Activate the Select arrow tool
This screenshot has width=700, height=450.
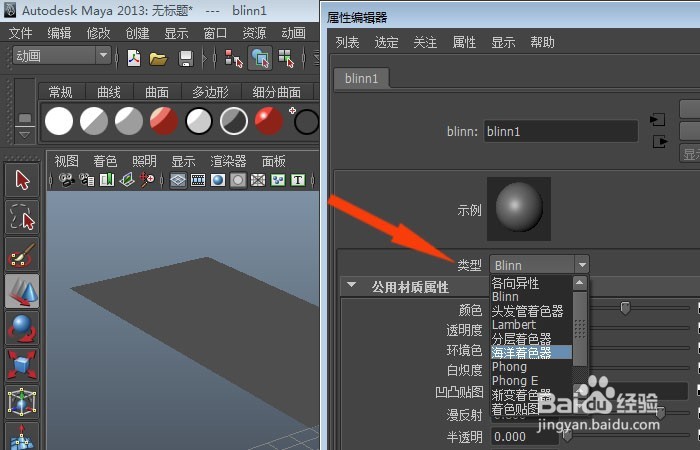click(22, 180)
